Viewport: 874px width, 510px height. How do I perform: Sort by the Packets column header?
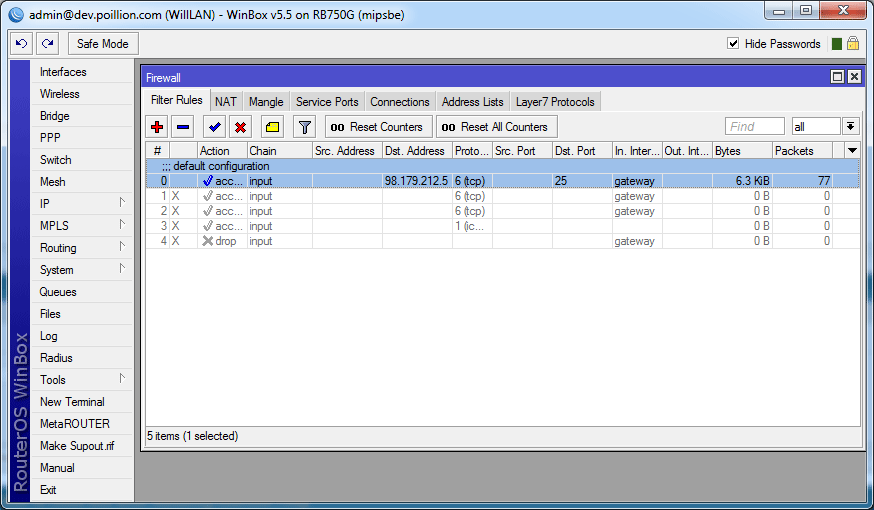(x=802, y=150)
